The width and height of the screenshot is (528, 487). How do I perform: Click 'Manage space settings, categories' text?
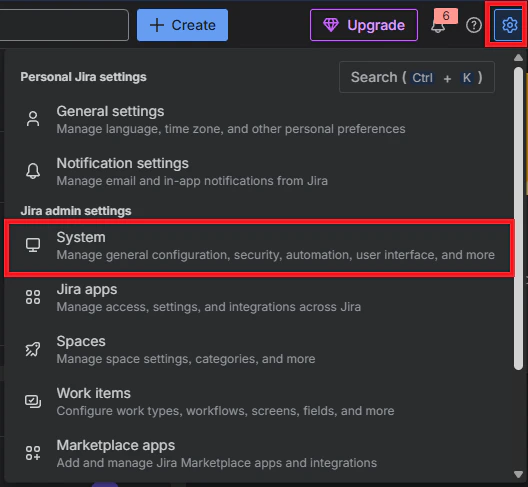[x=186, y=359]
